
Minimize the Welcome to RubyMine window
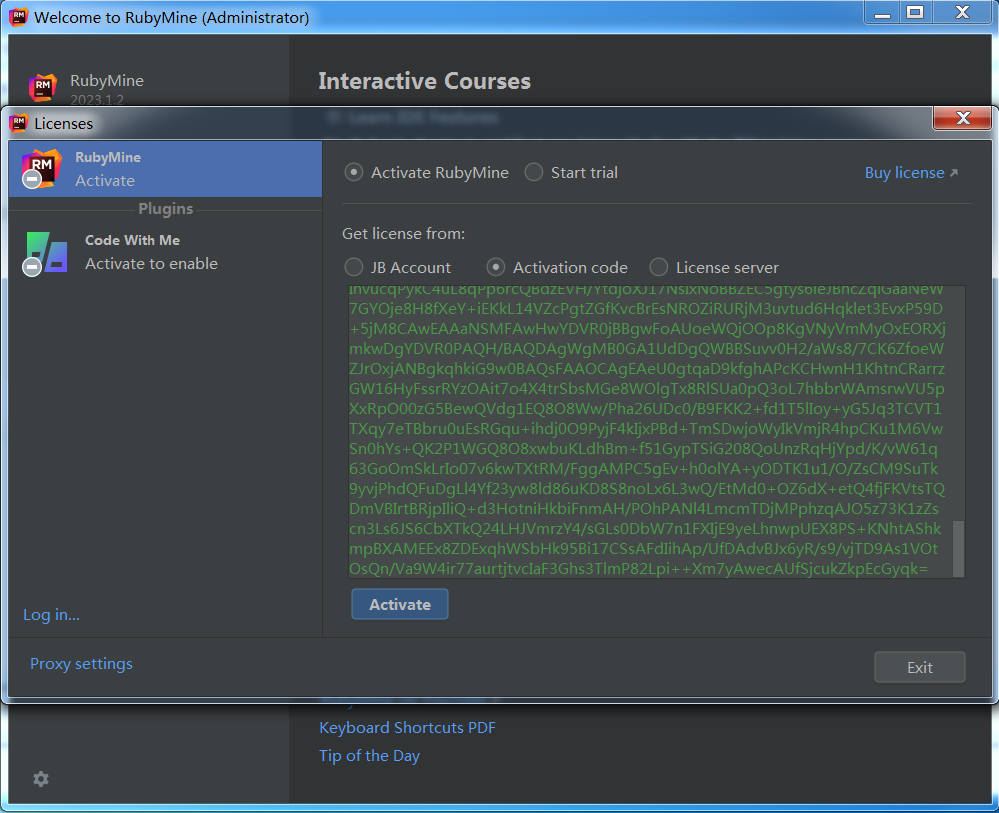coord(882,13)
